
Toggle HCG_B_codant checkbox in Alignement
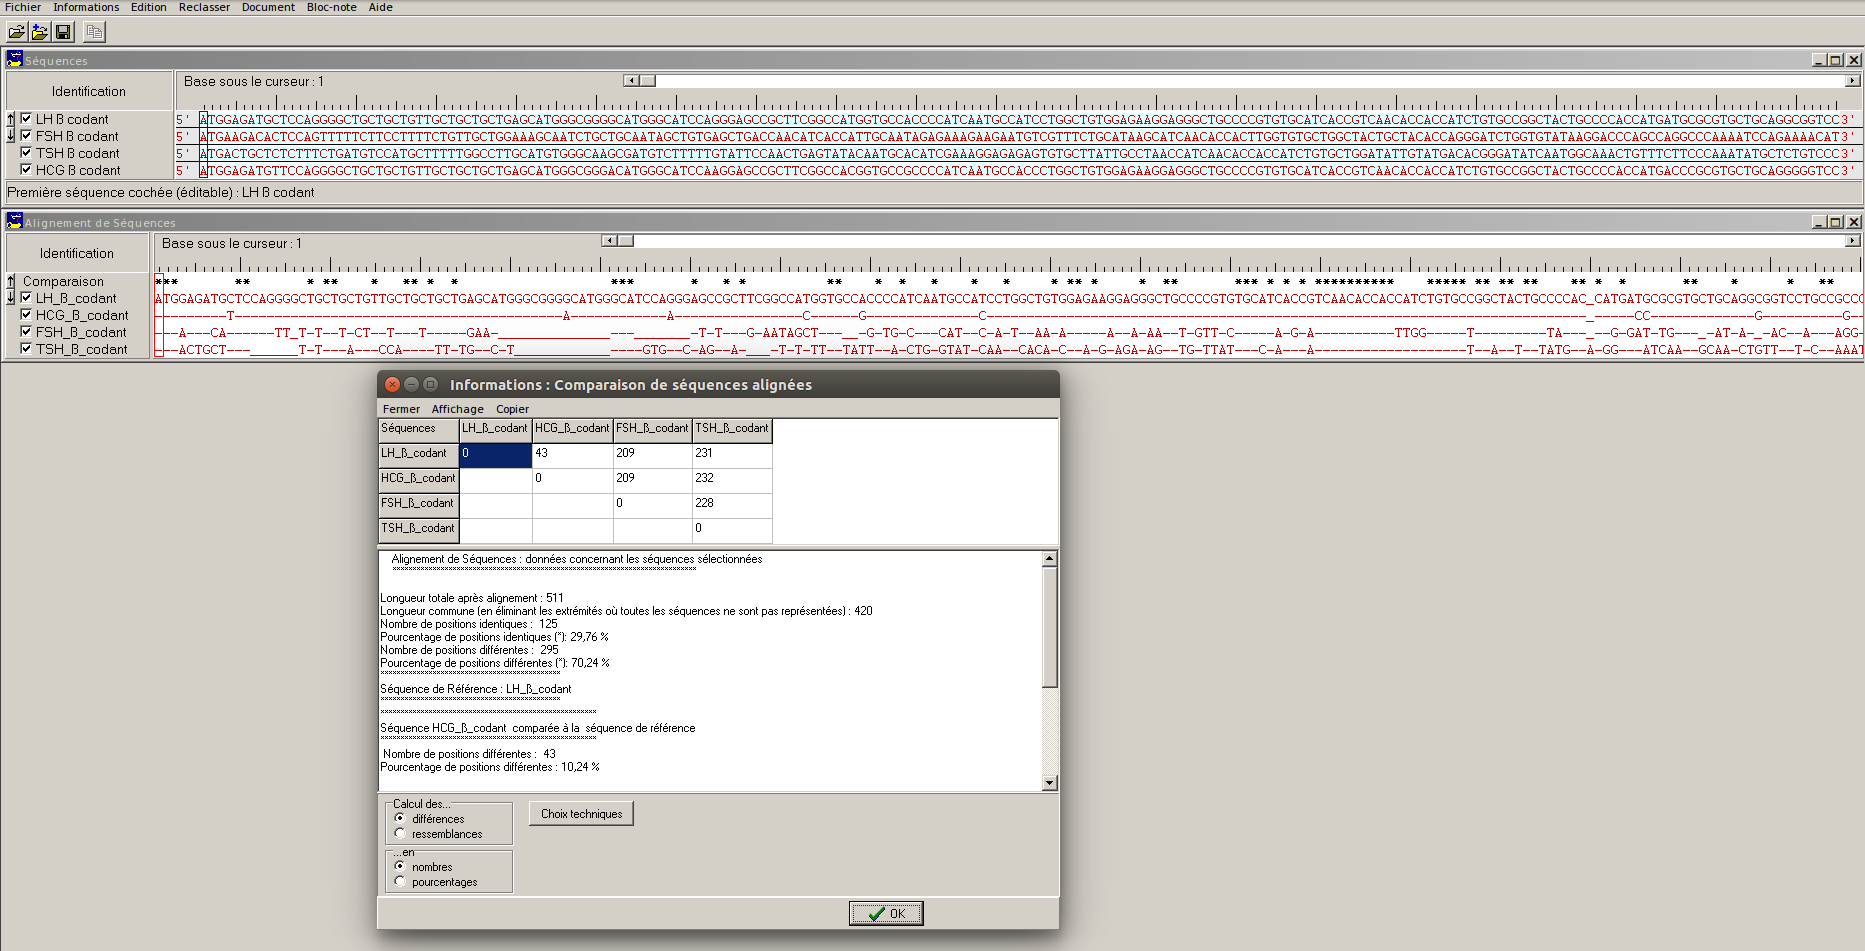click(26, 315)
